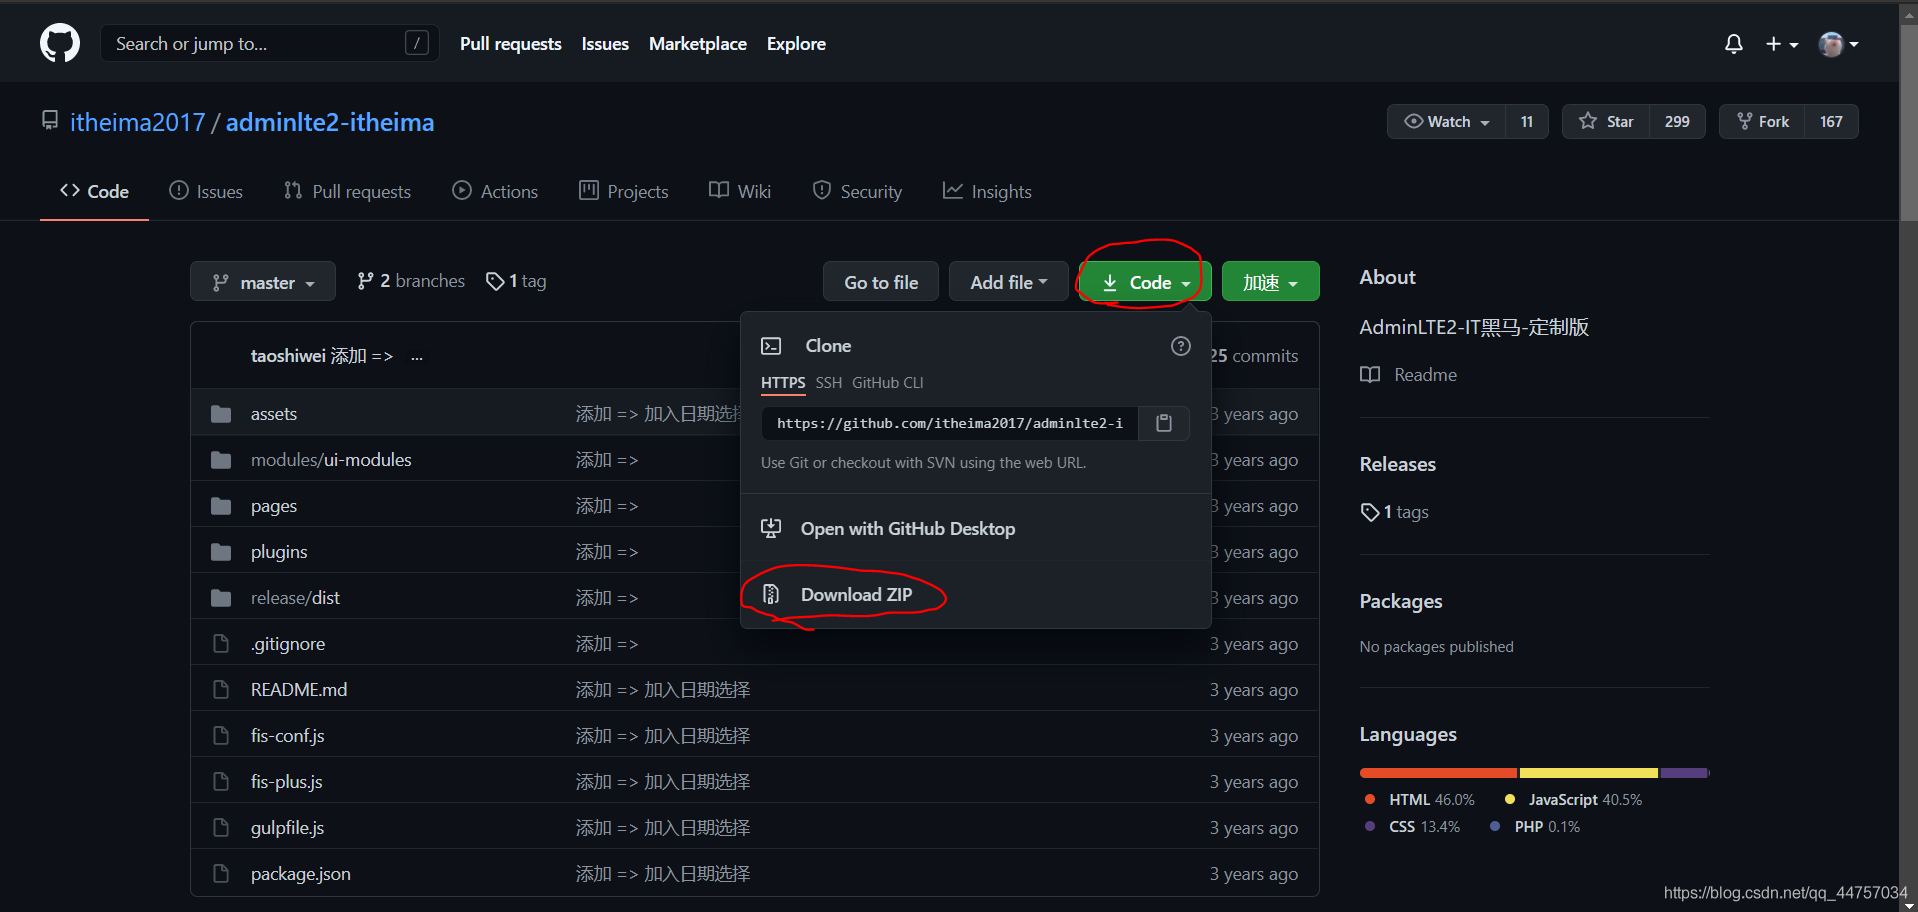Open the Projects tab
Screen dimensions: 1918x912
(624, 191)
